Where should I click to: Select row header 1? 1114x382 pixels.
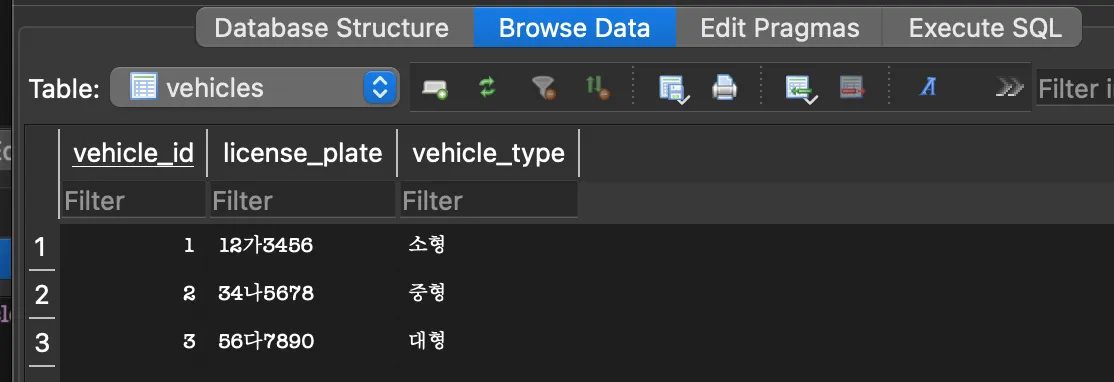41,246
